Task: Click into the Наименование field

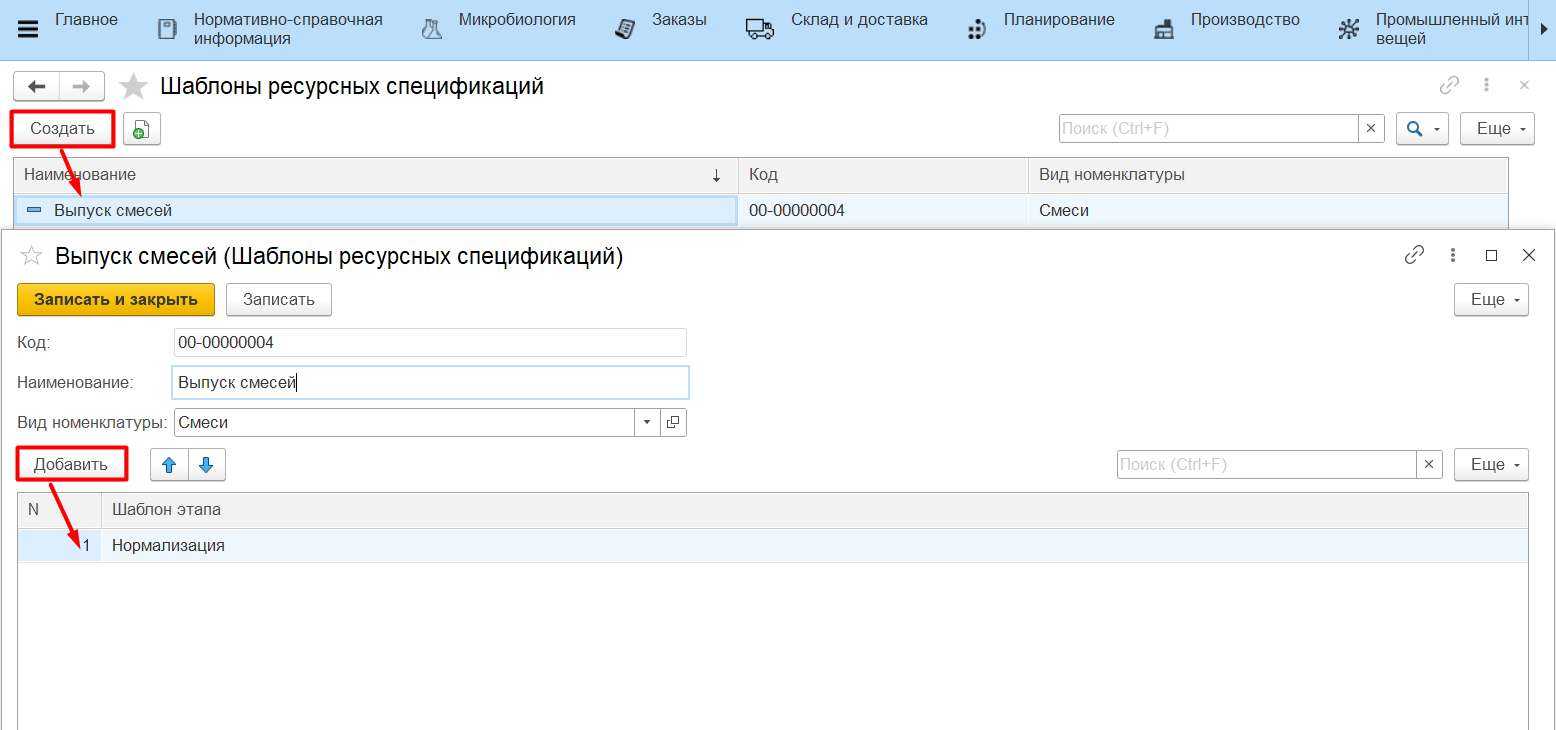Action: pyautogui.click(x=430, y=382)
